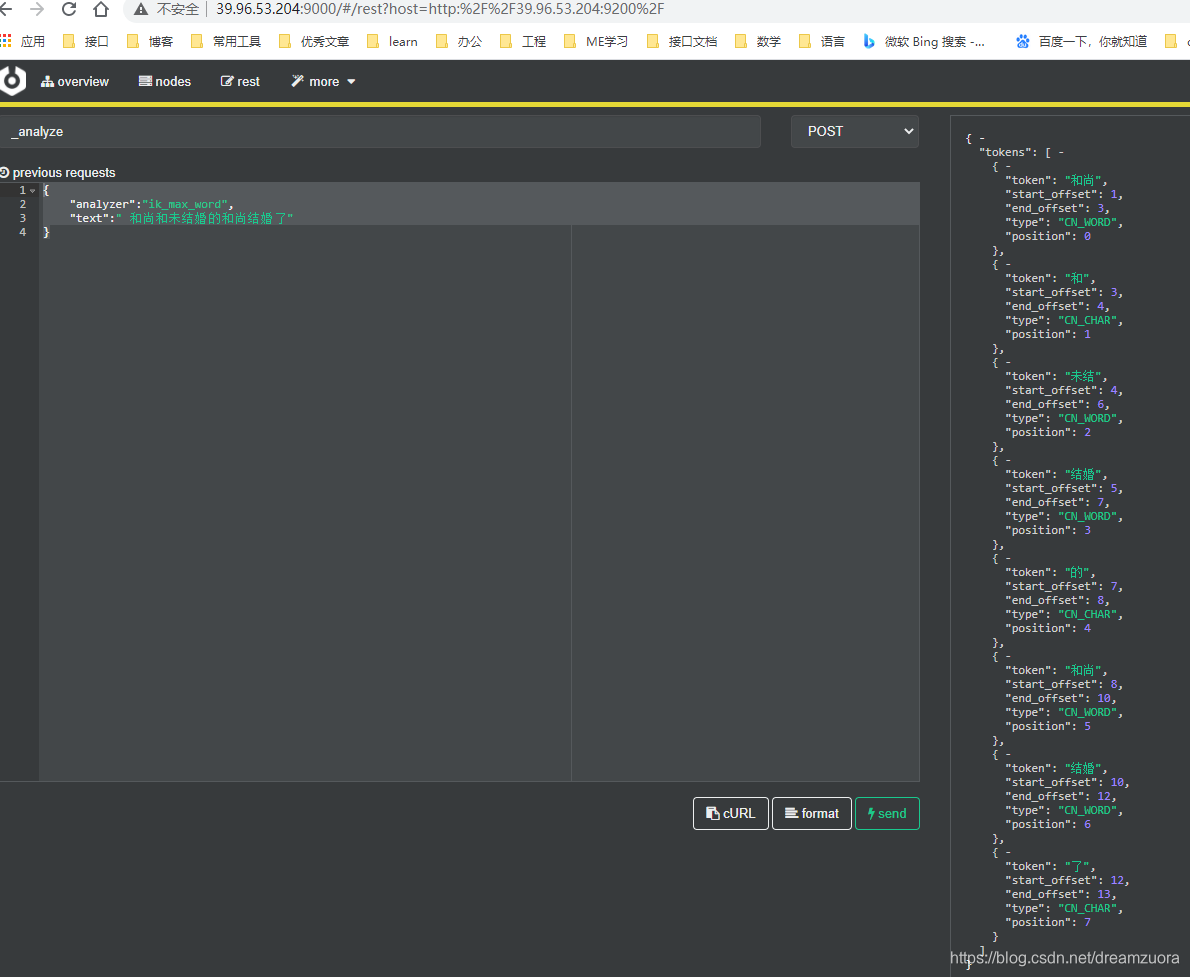This screenshot has height=977, width=1190.
Task: Collapse the token object at position 0
Action: (1008, 166)
